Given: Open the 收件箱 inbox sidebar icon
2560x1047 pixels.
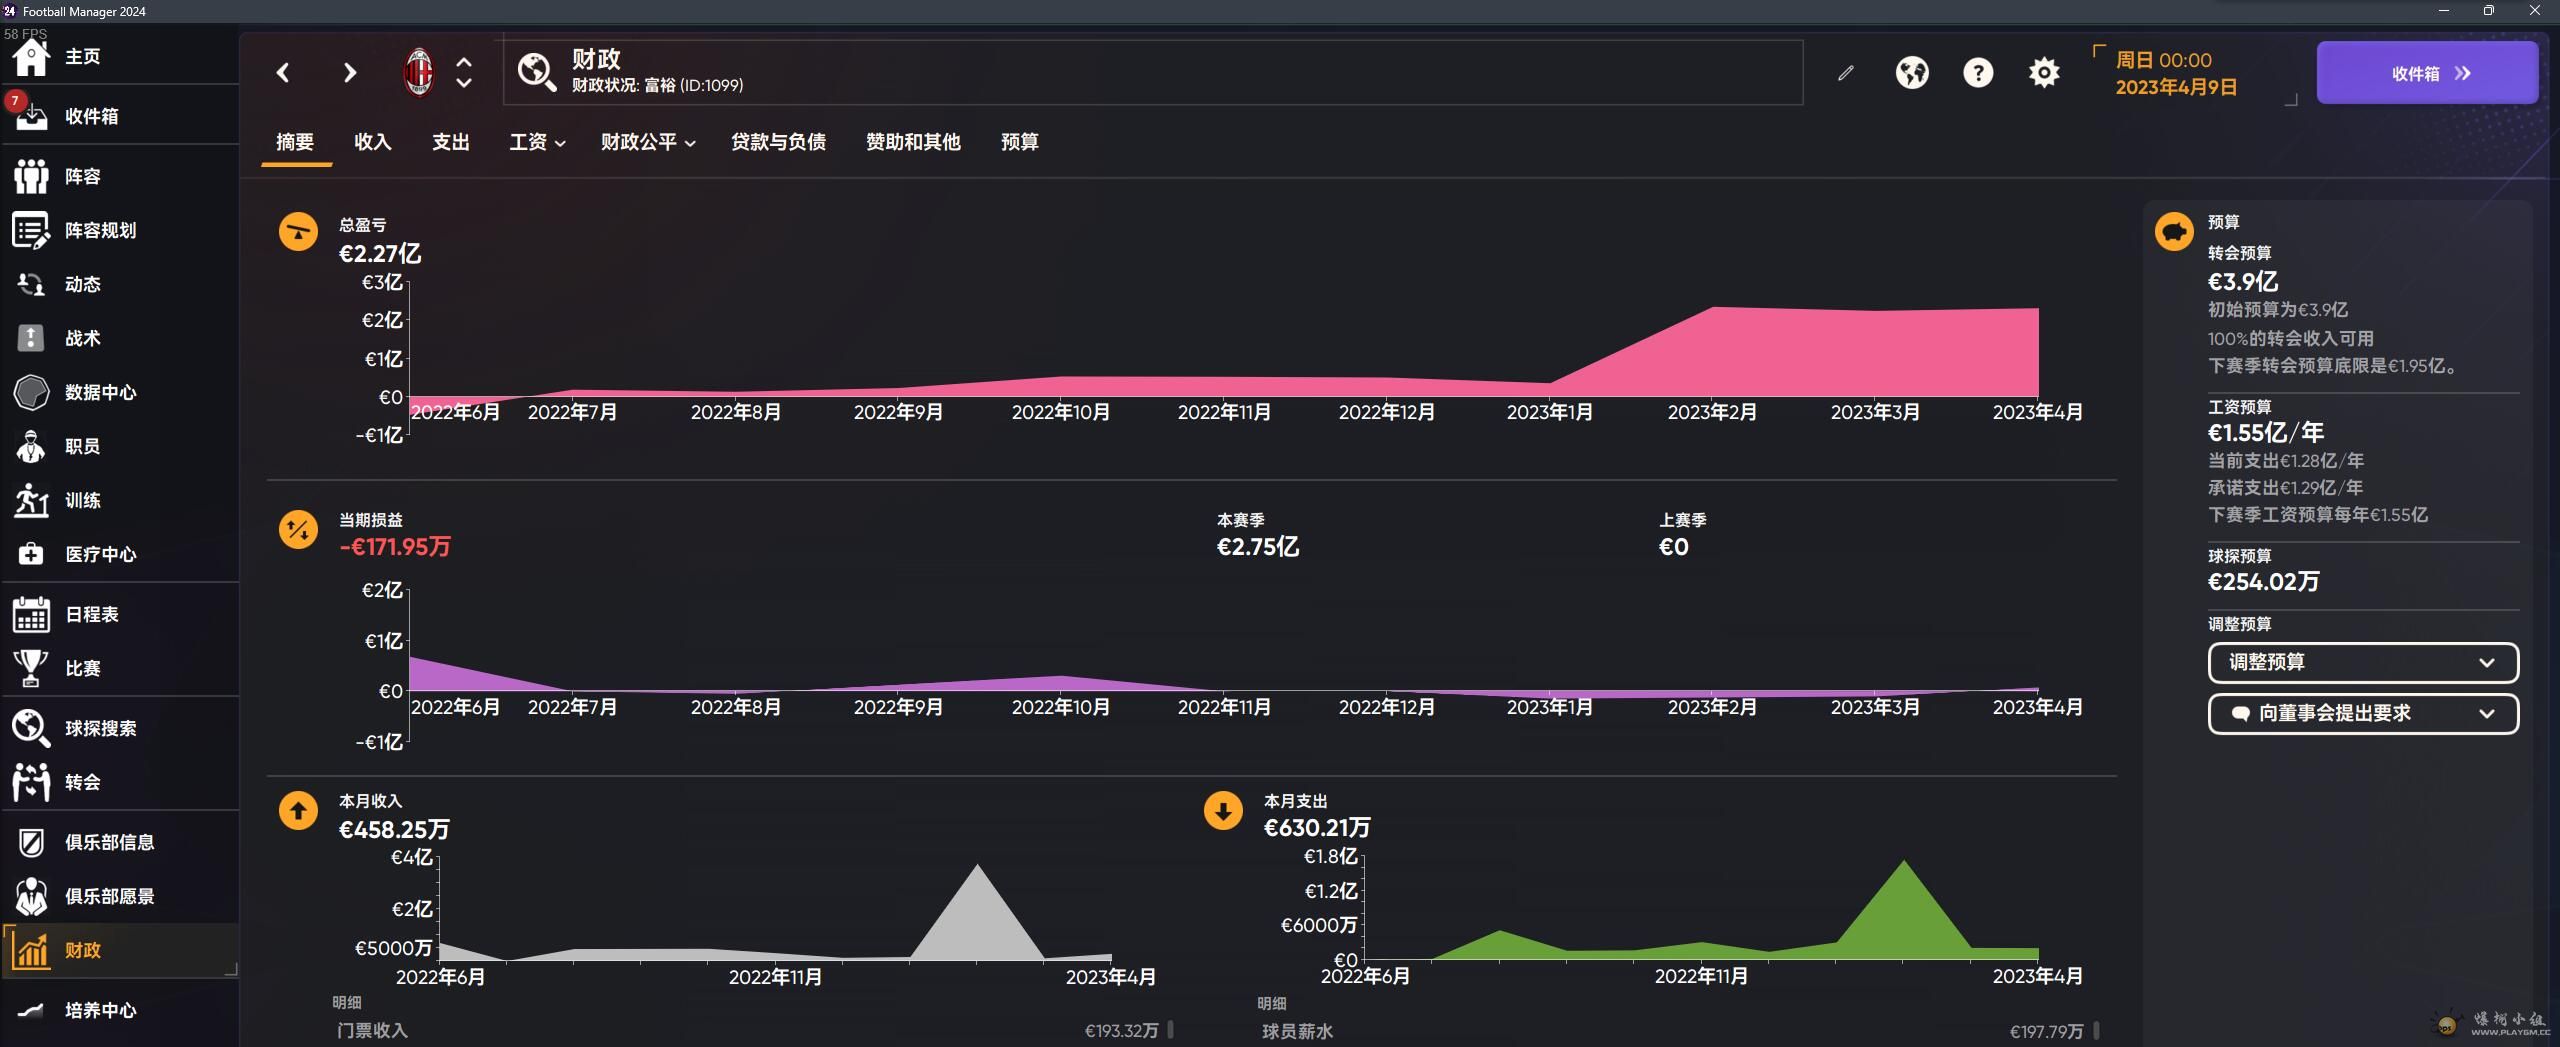Looking at the screenshot, I should point(31,116).
